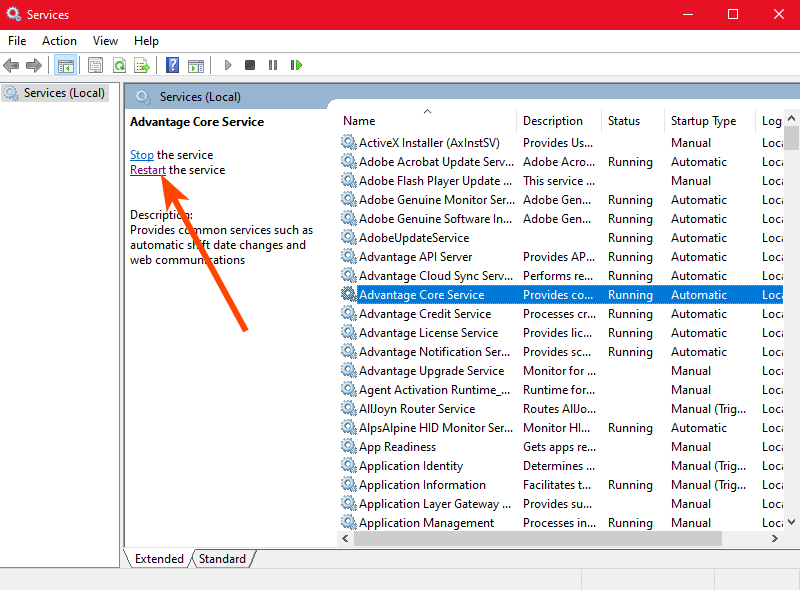The width and height of the screenshot is (800, 590).
Task: Select Services (Local) in the console tree
Action: (55, 93)
